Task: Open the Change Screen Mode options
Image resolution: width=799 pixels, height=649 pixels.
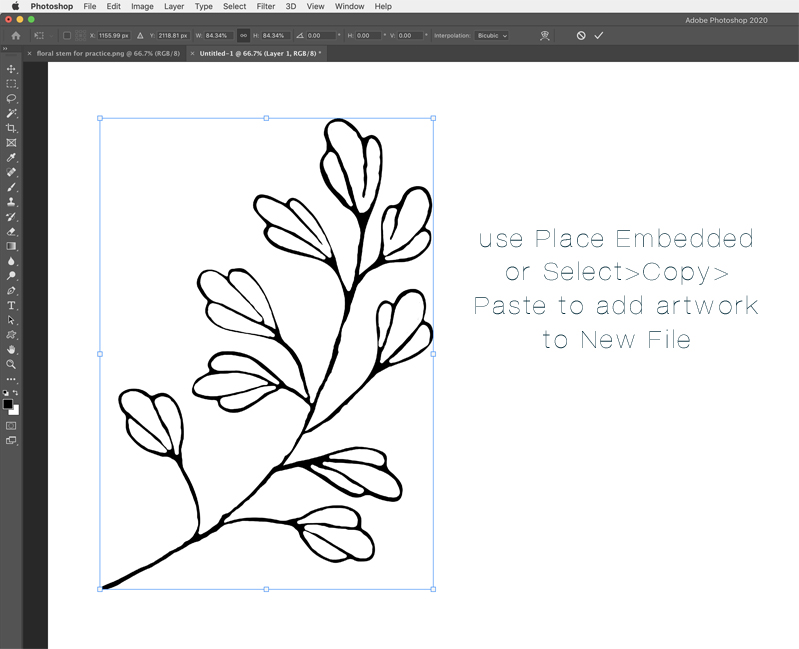Action: pos(12,440)
